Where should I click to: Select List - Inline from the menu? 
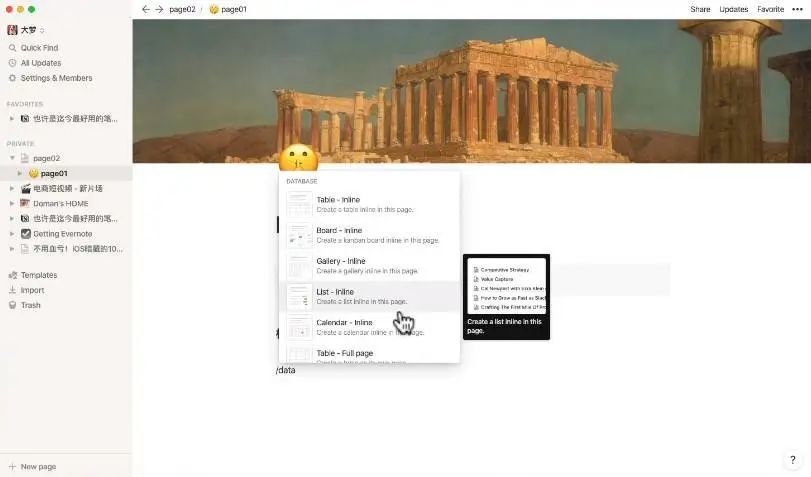[x=369, y=296]
